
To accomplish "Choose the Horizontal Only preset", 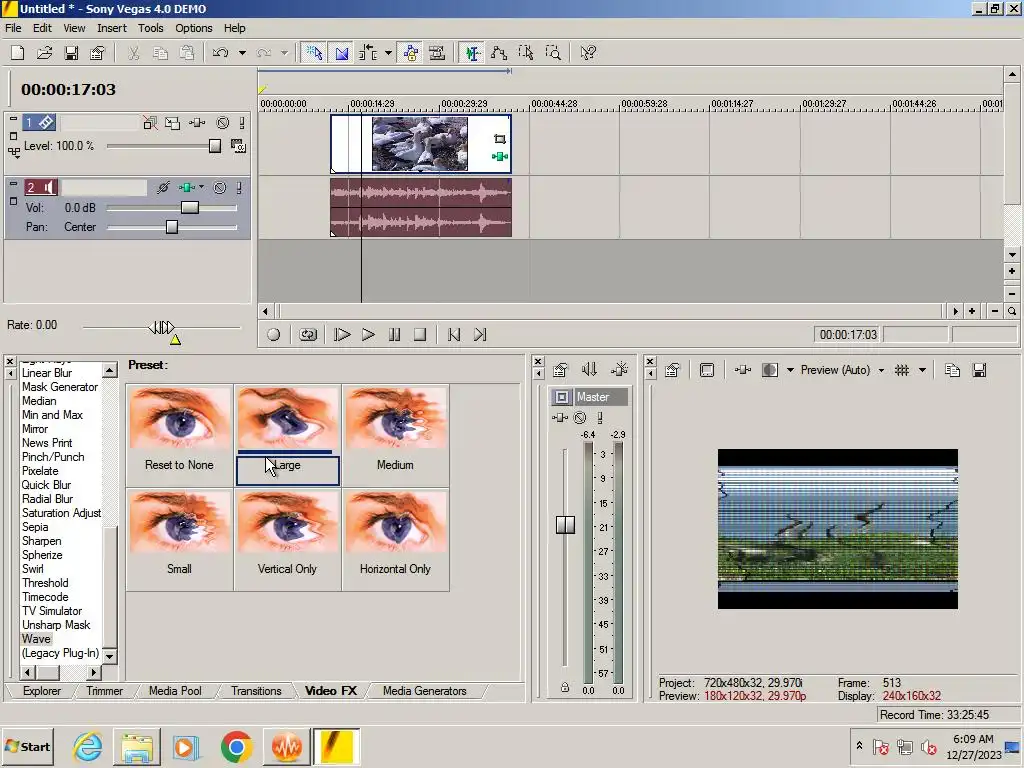I will 395,539.
